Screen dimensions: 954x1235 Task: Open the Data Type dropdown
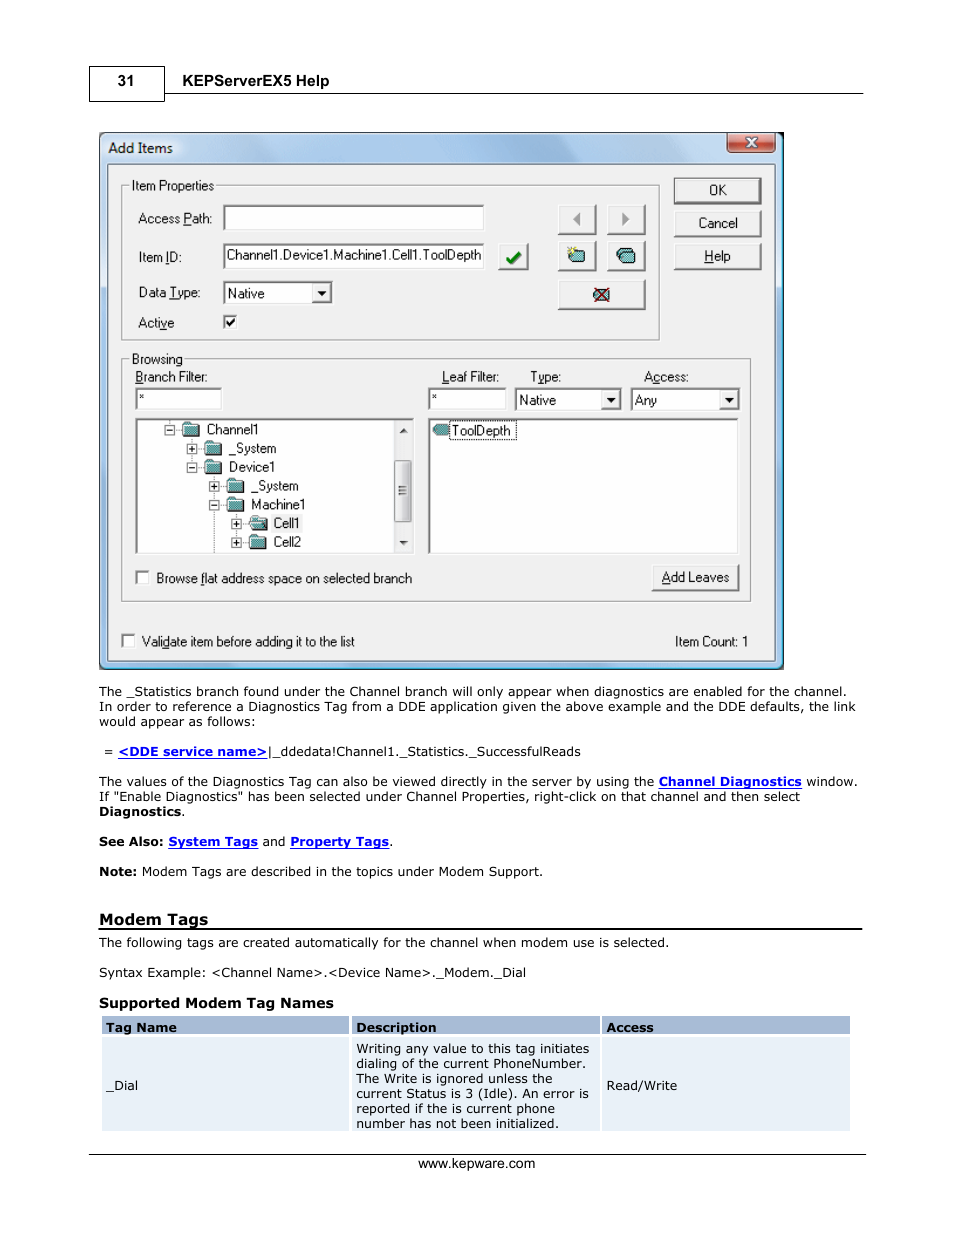(x=321, y=293)
